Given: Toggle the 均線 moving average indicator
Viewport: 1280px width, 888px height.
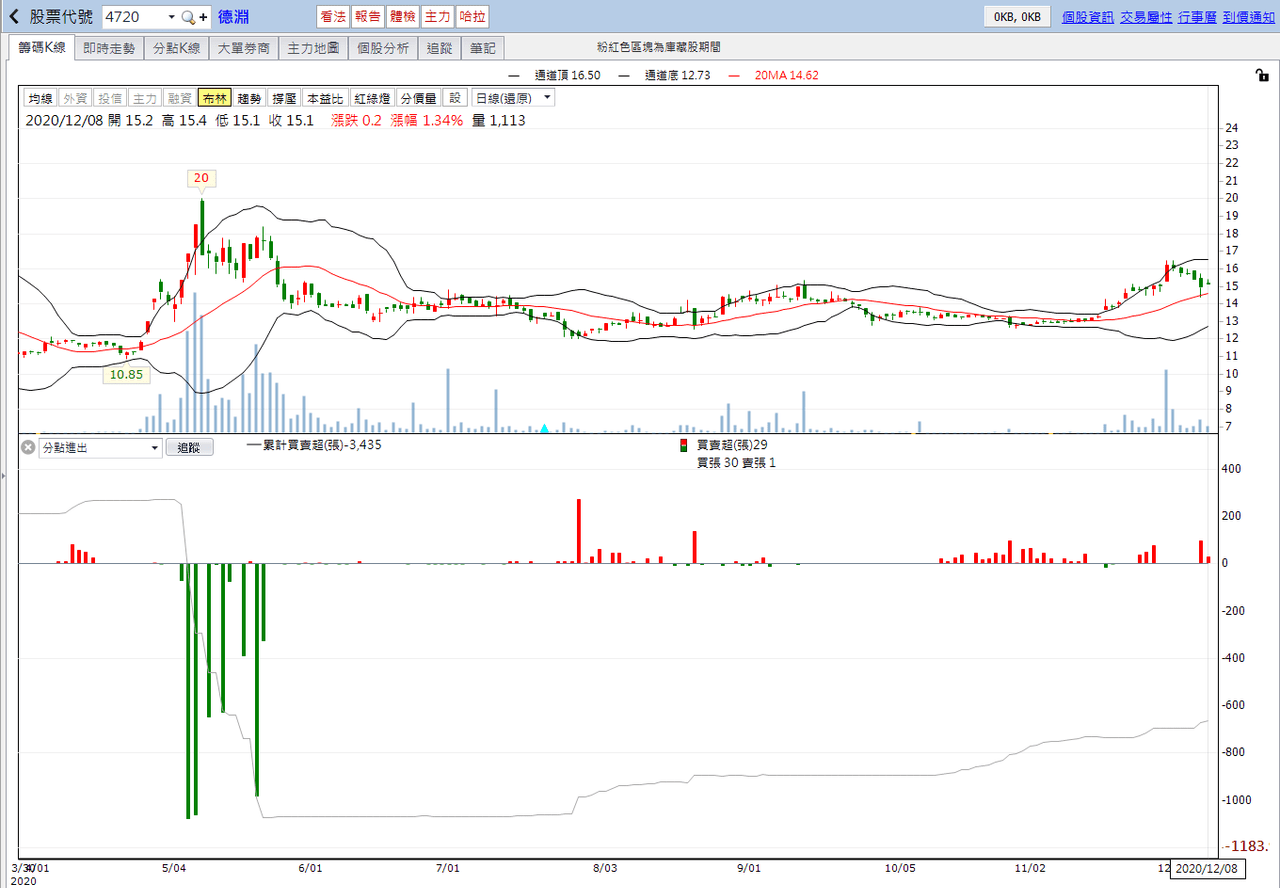Looking at the screenshot, I should [40, 98].
